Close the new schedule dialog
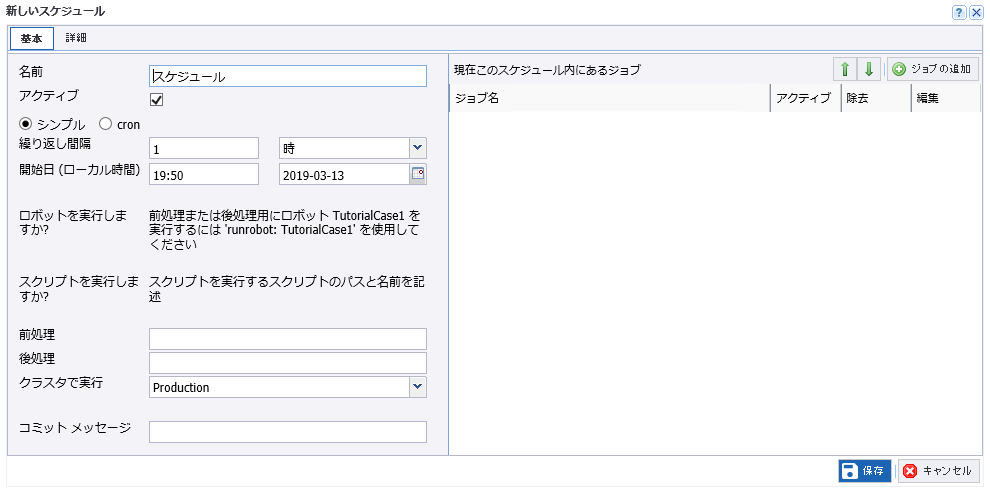Screen dimensions: 990x493 pos(975,12)
